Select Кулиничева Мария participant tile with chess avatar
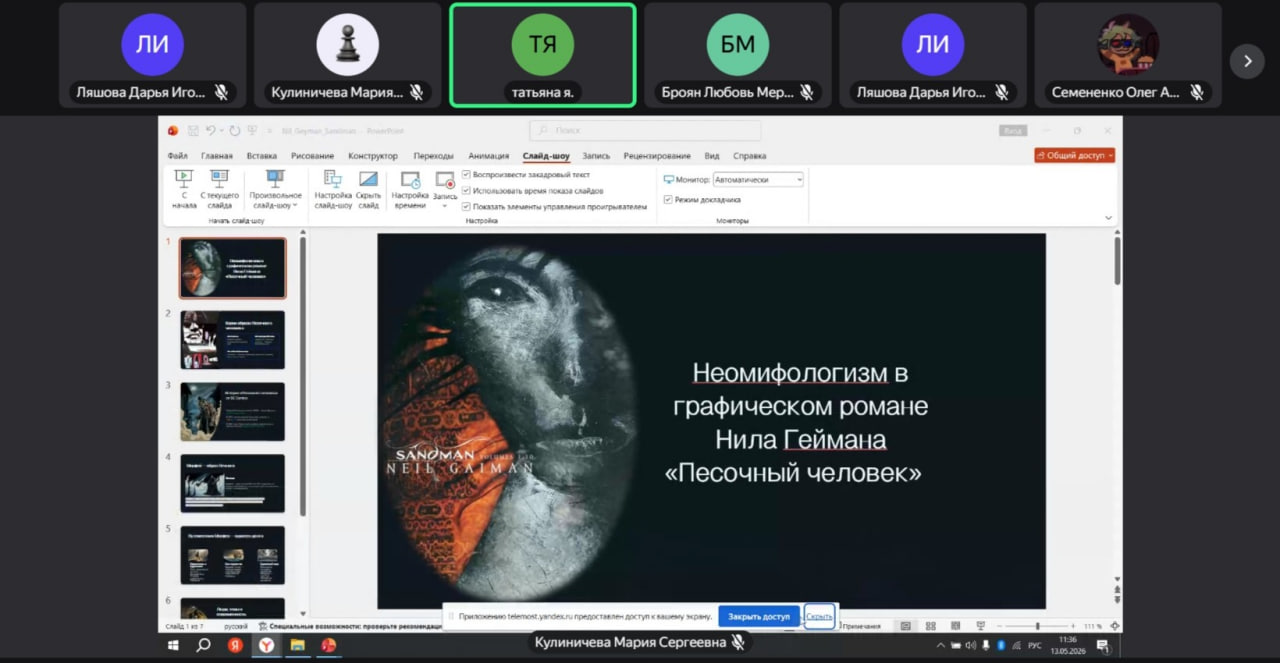 click(347, 55)
